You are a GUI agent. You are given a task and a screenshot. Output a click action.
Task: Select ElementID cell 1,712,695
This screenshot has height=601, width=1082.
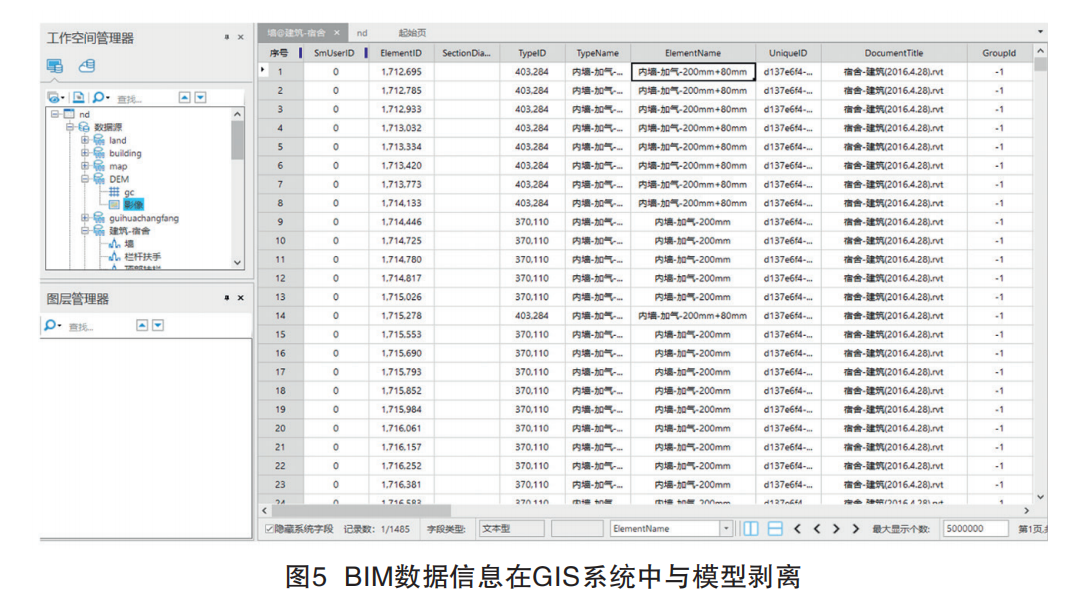tap(401, 72)
